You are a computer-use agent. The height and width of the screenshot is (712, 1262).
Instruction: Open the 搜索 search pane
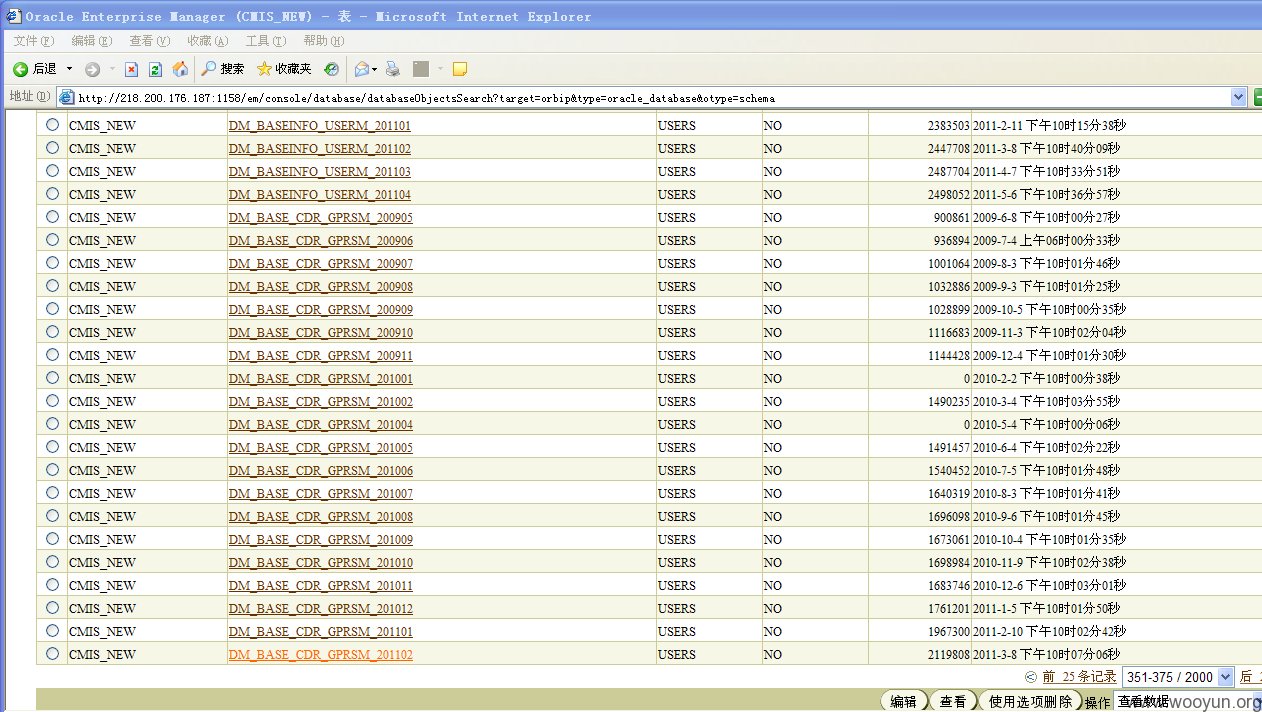tap(223, 69)
